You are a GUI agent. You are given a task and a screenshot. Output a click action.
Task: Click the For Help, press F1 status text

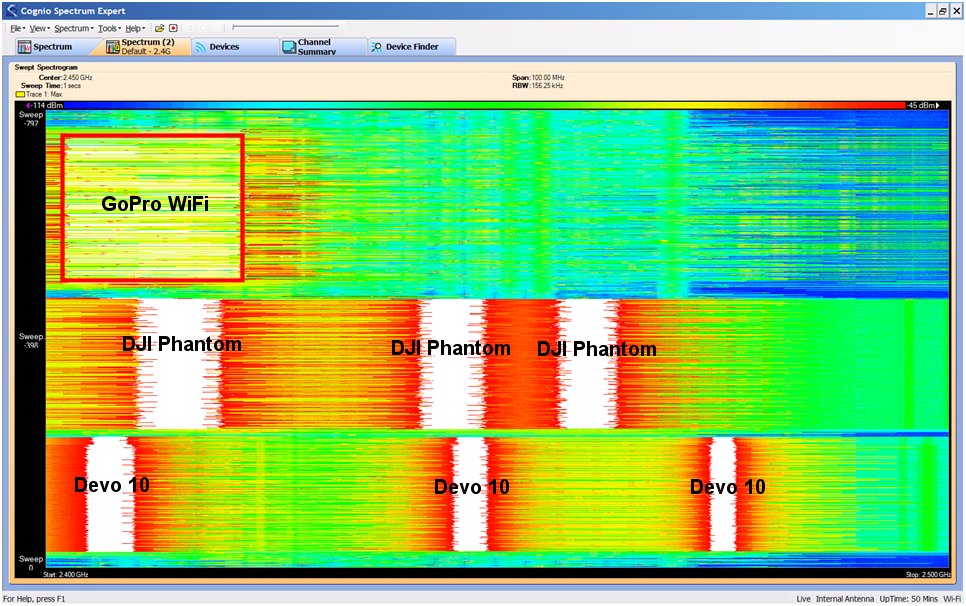click(x=34, y=599)
